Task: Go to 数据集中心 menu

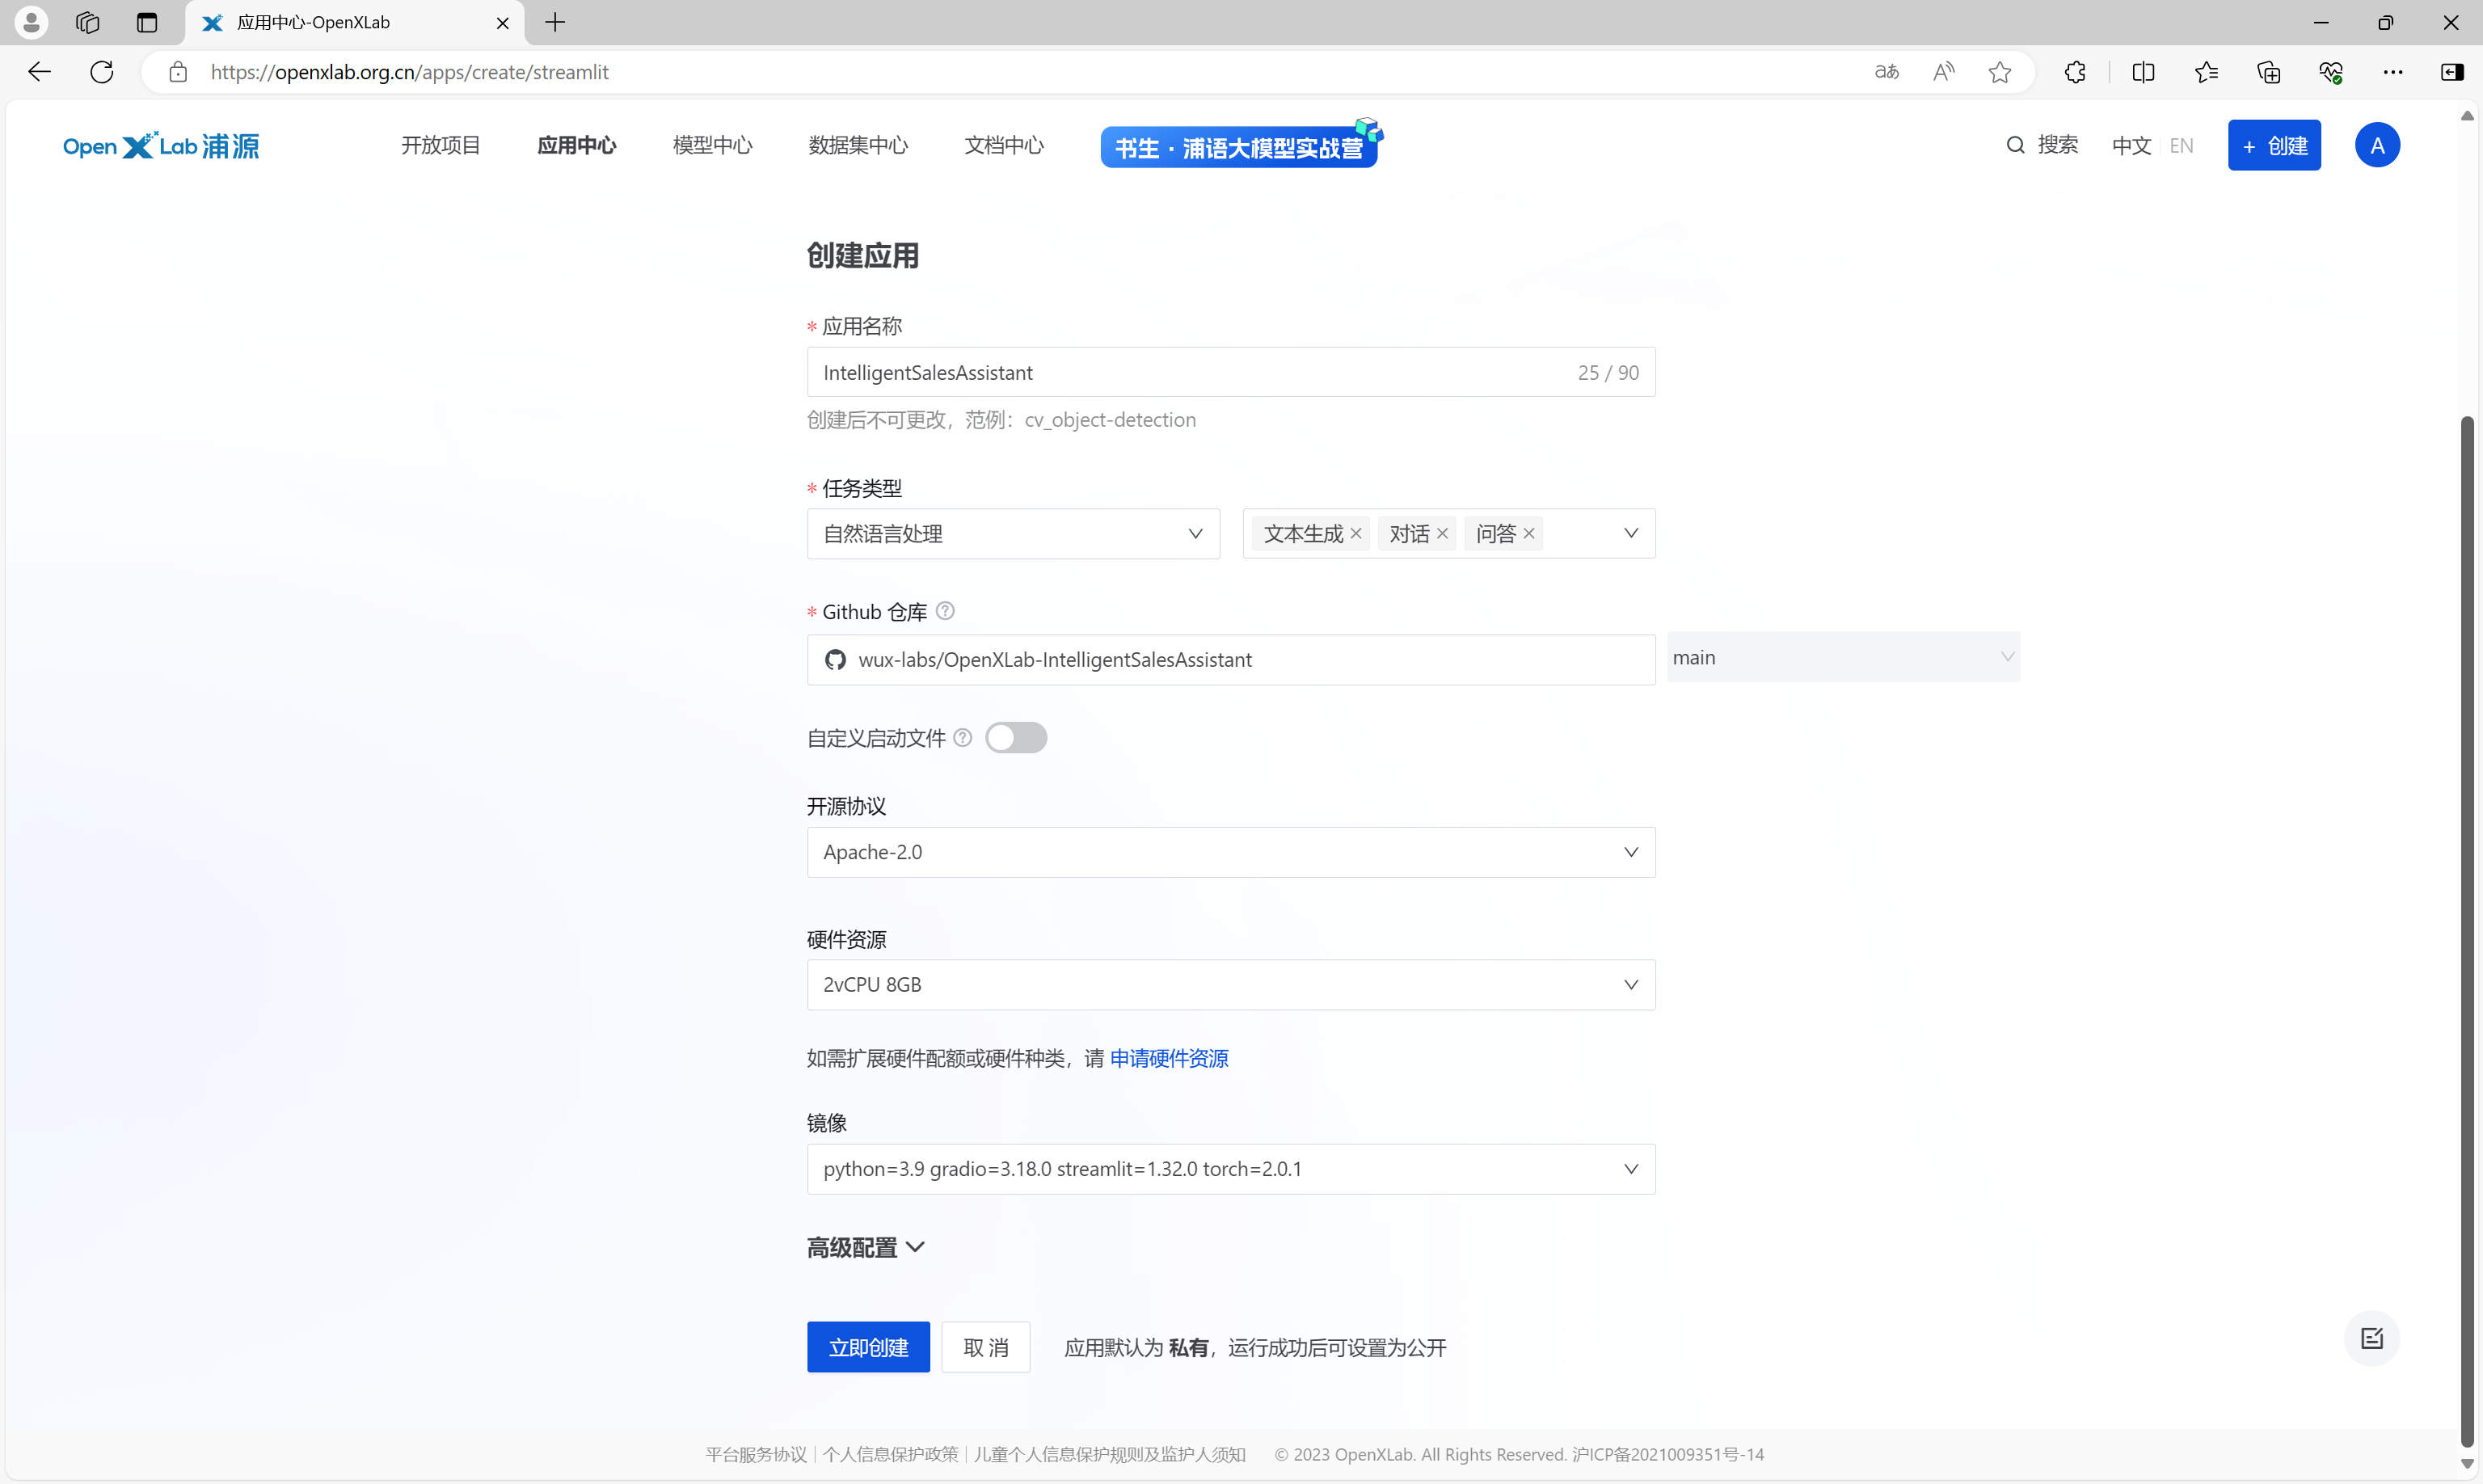Action: (x=858, y=146)
